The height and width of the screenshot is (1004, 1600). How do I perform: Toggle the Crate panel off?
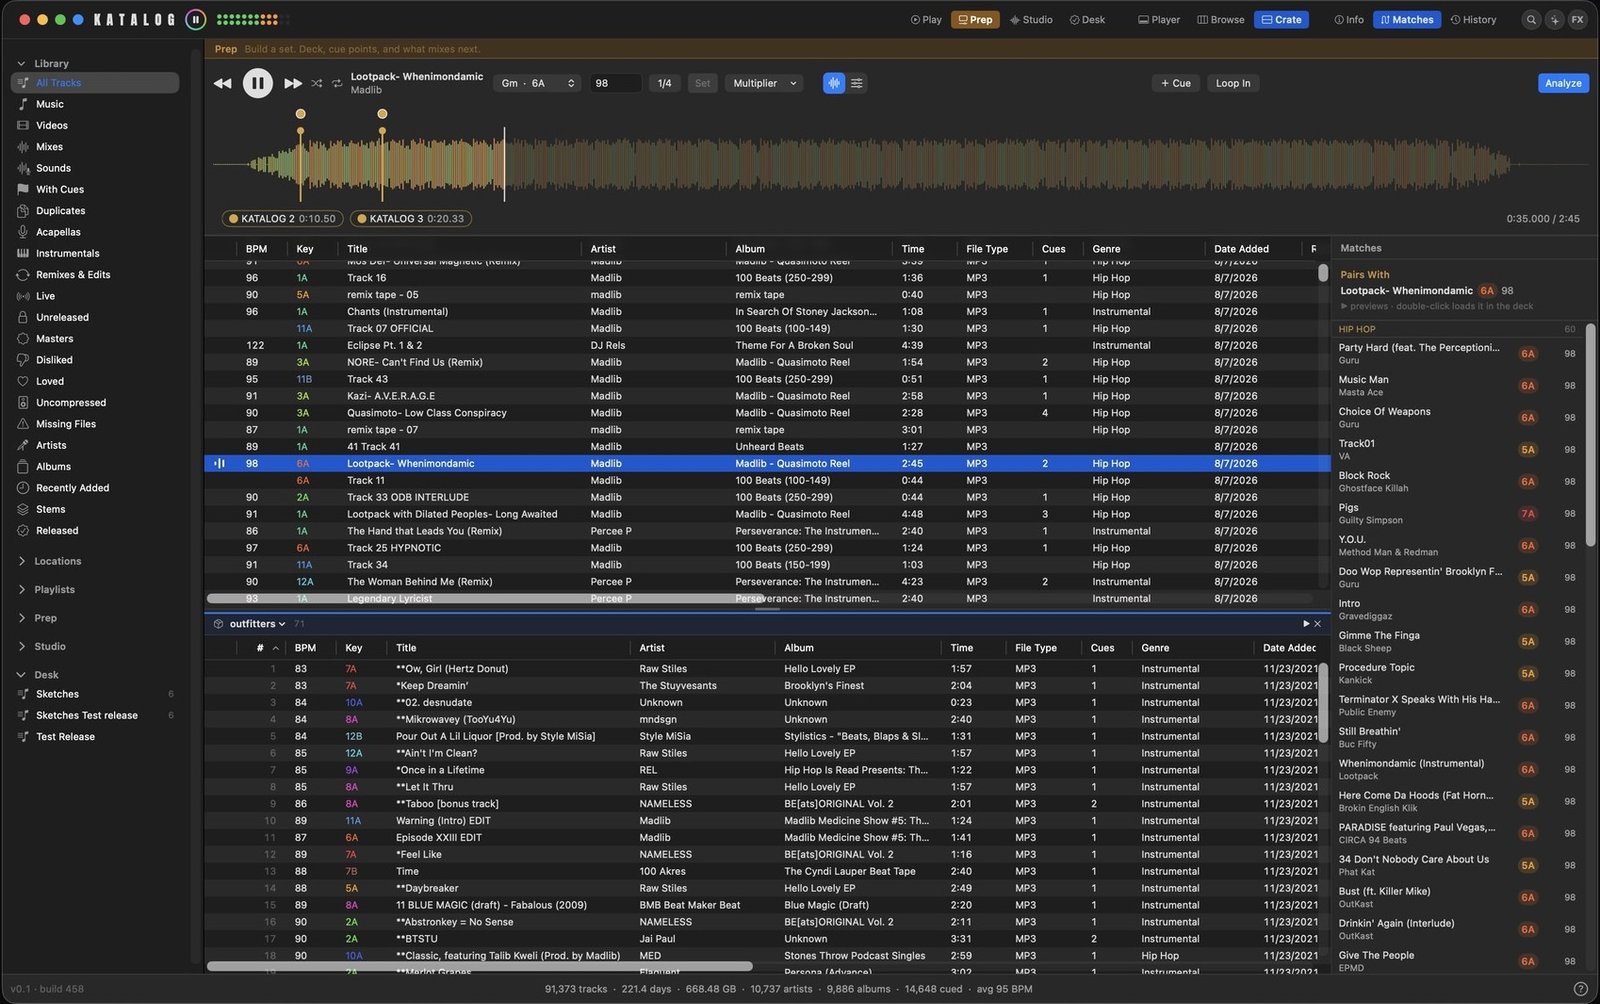click(1281, 19)
